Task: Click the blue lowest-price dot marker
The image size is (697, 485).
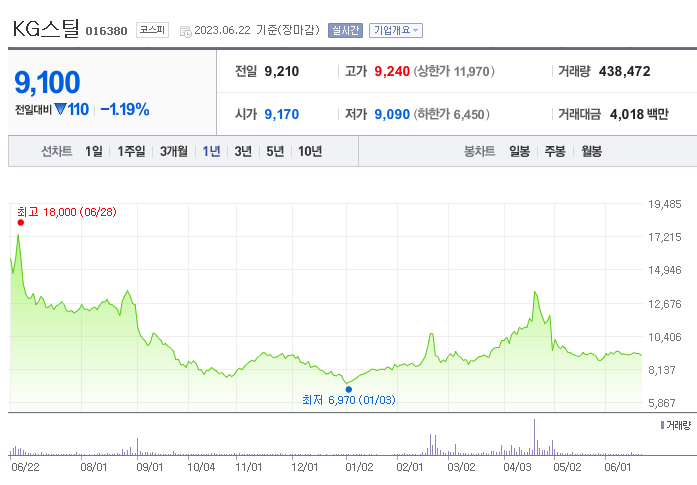Action: pyautogui.click(x=348, y=389)
